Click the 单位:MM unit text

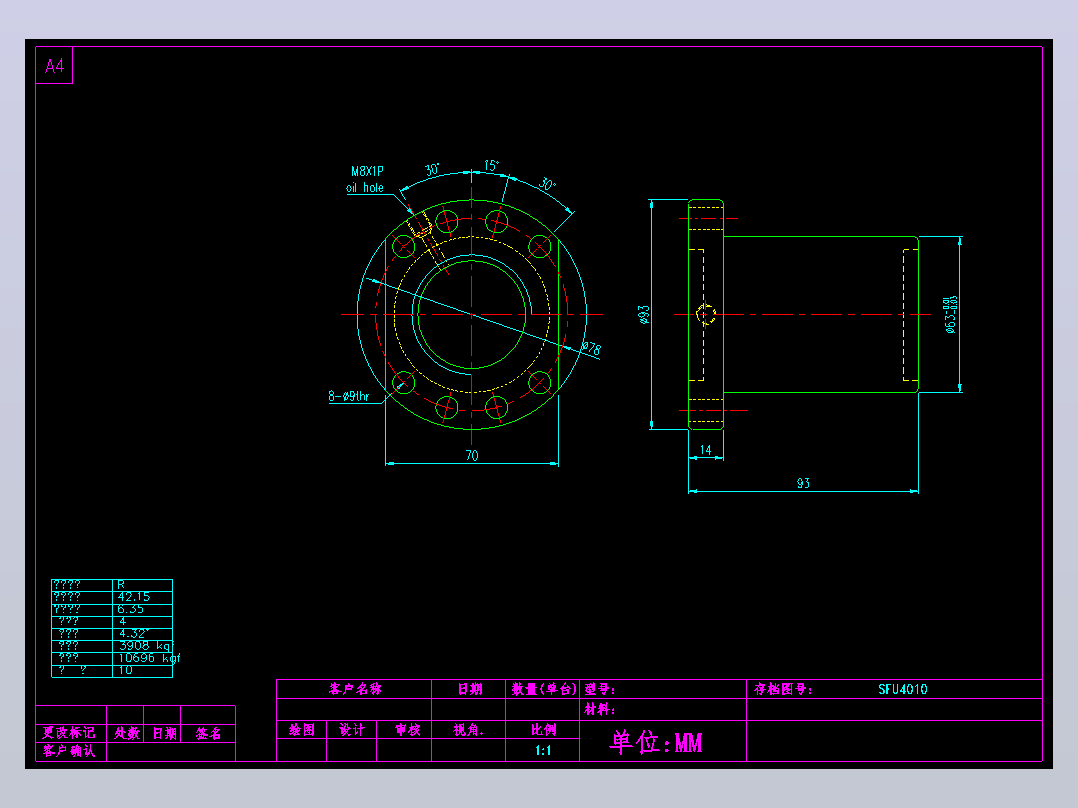coord(656,742)
